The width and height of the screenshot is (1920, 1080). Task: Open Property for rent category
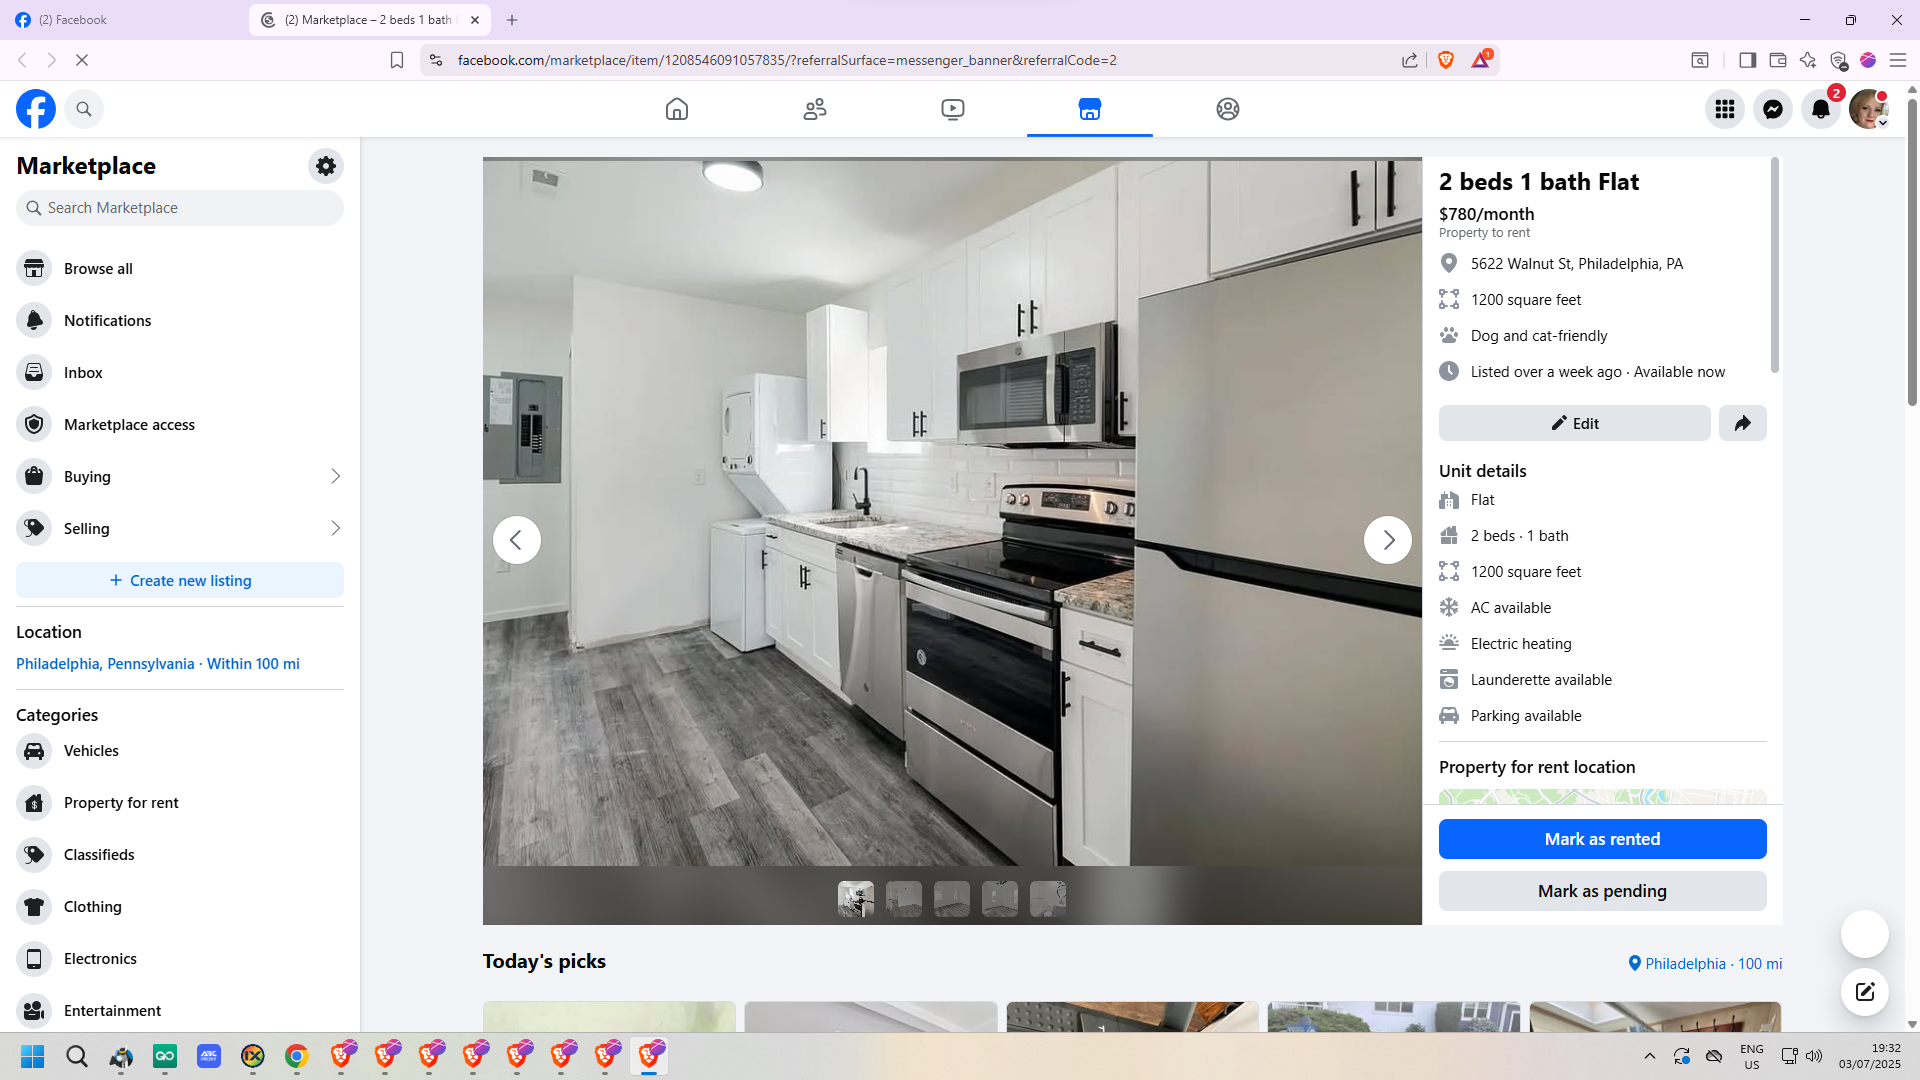pyautogui.click(x=121, y=803)
